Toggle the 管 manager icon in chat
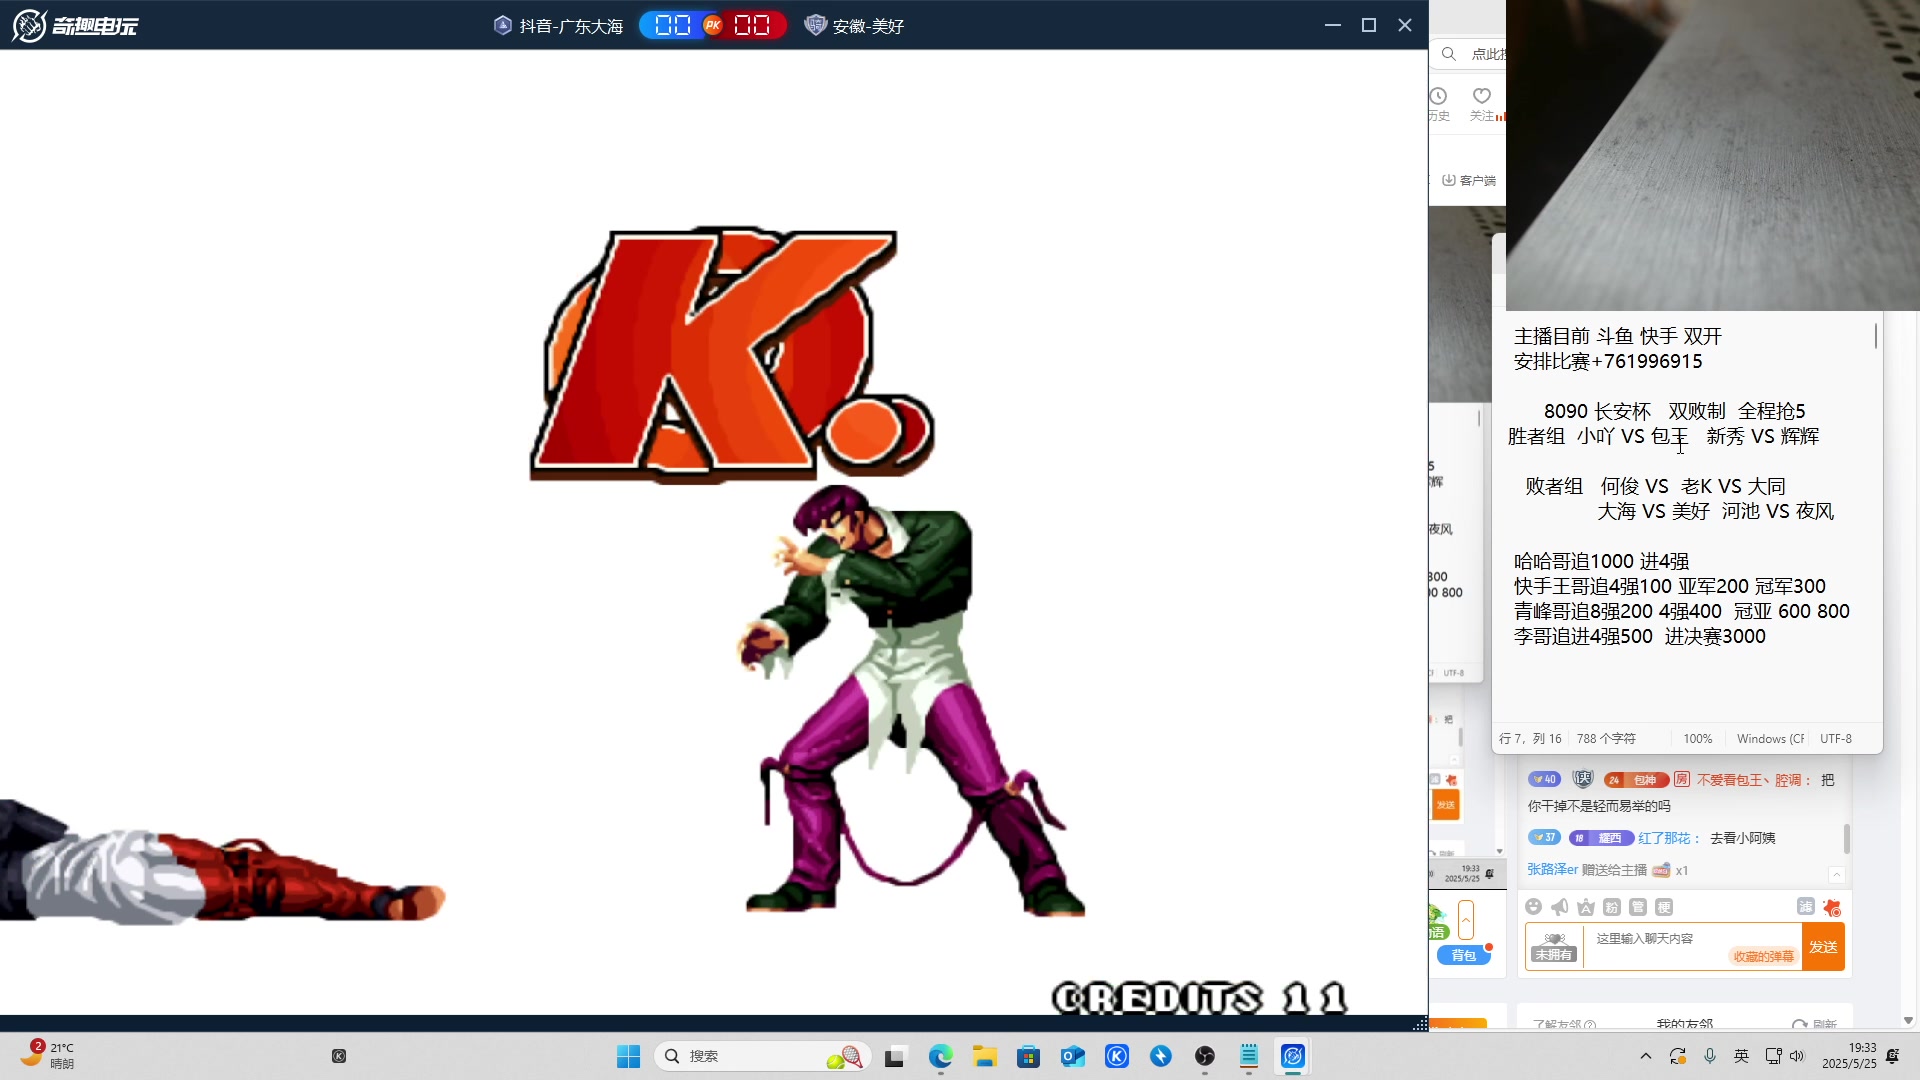The width and height of the screenshot is (1920, 1080). 1638,907
